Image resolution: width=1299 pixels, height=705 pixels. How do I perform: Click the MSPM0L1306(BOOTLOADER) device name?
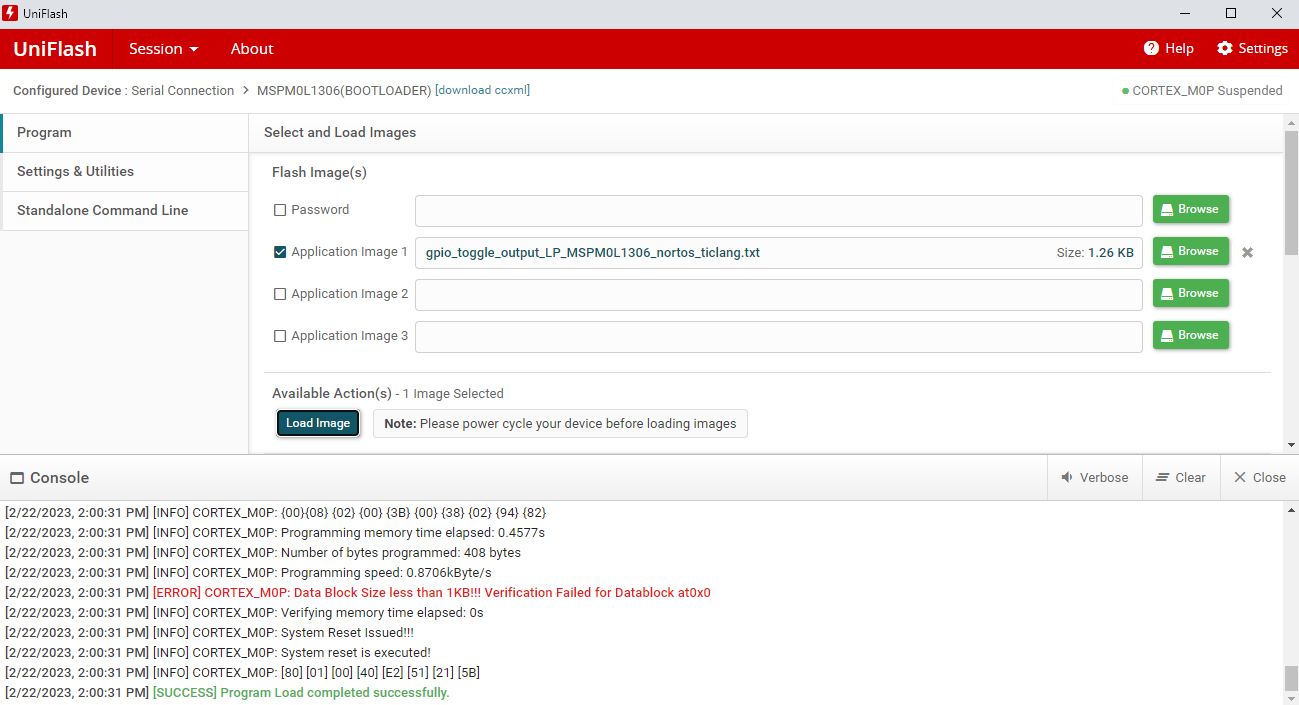click(344, 90)
